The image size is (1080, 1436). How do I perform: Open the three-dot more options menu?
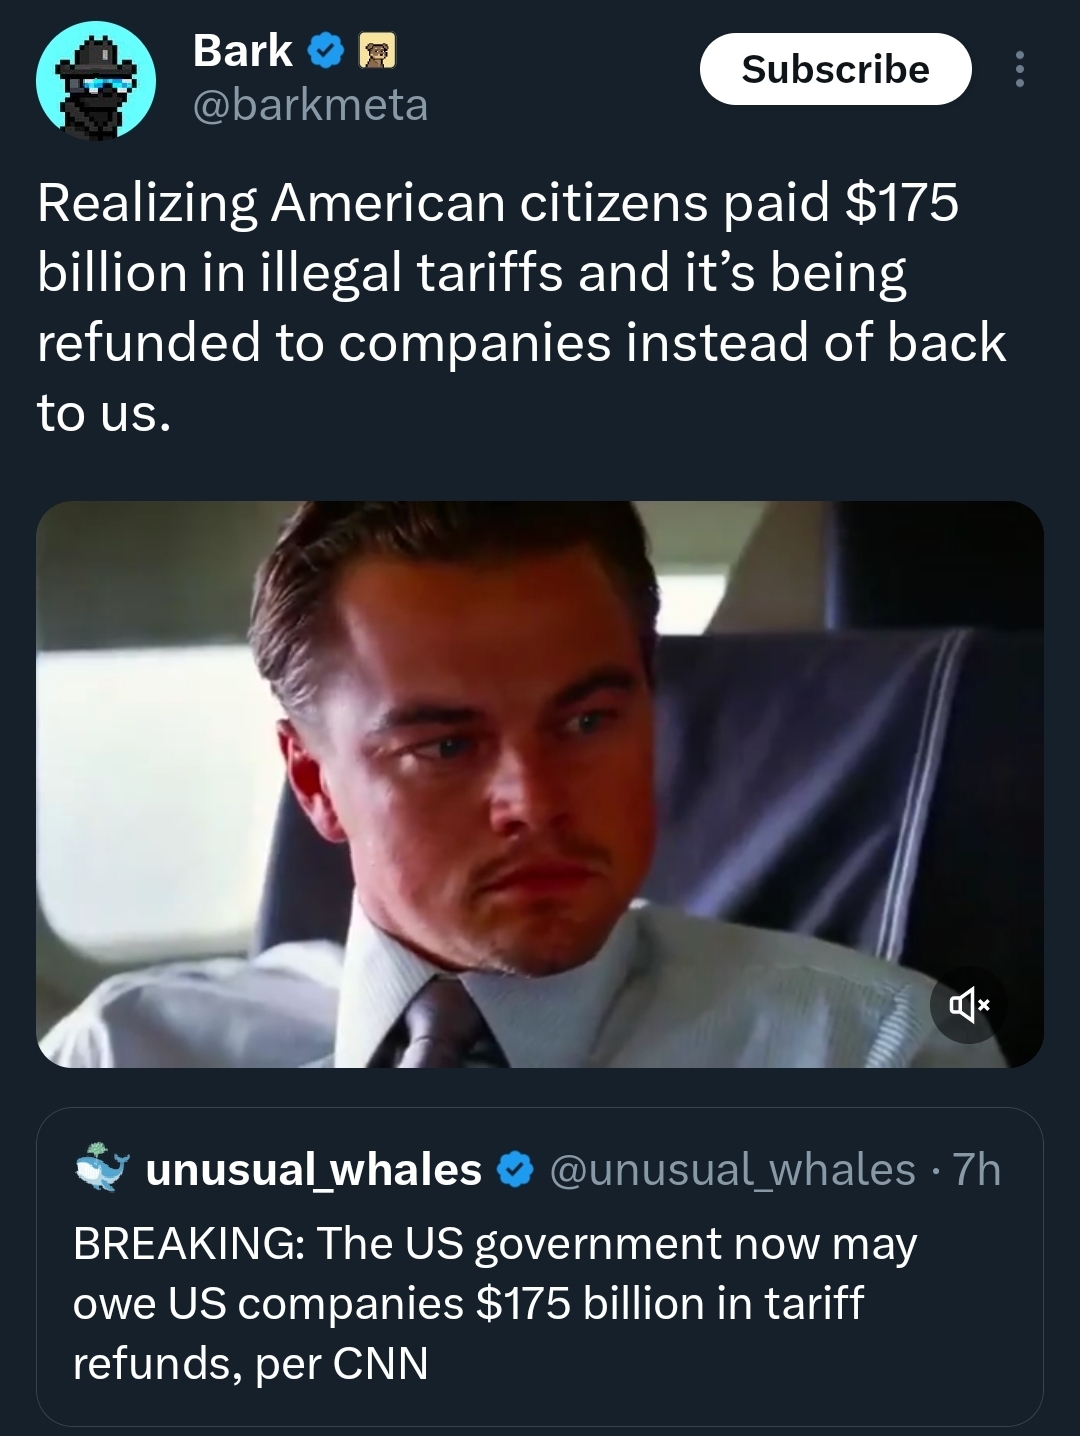(1019, 69)
